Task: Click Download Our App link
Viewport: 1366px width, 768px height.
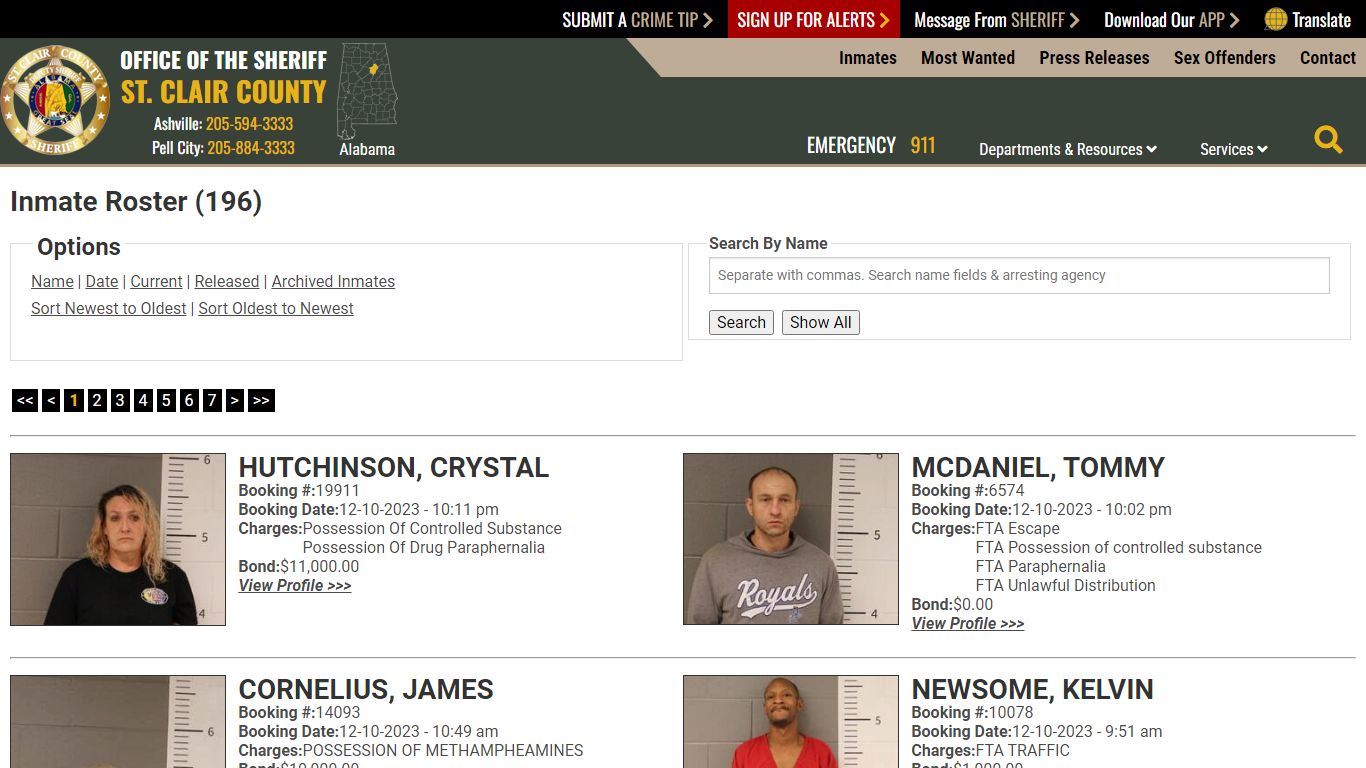Action: point(1171,20)
